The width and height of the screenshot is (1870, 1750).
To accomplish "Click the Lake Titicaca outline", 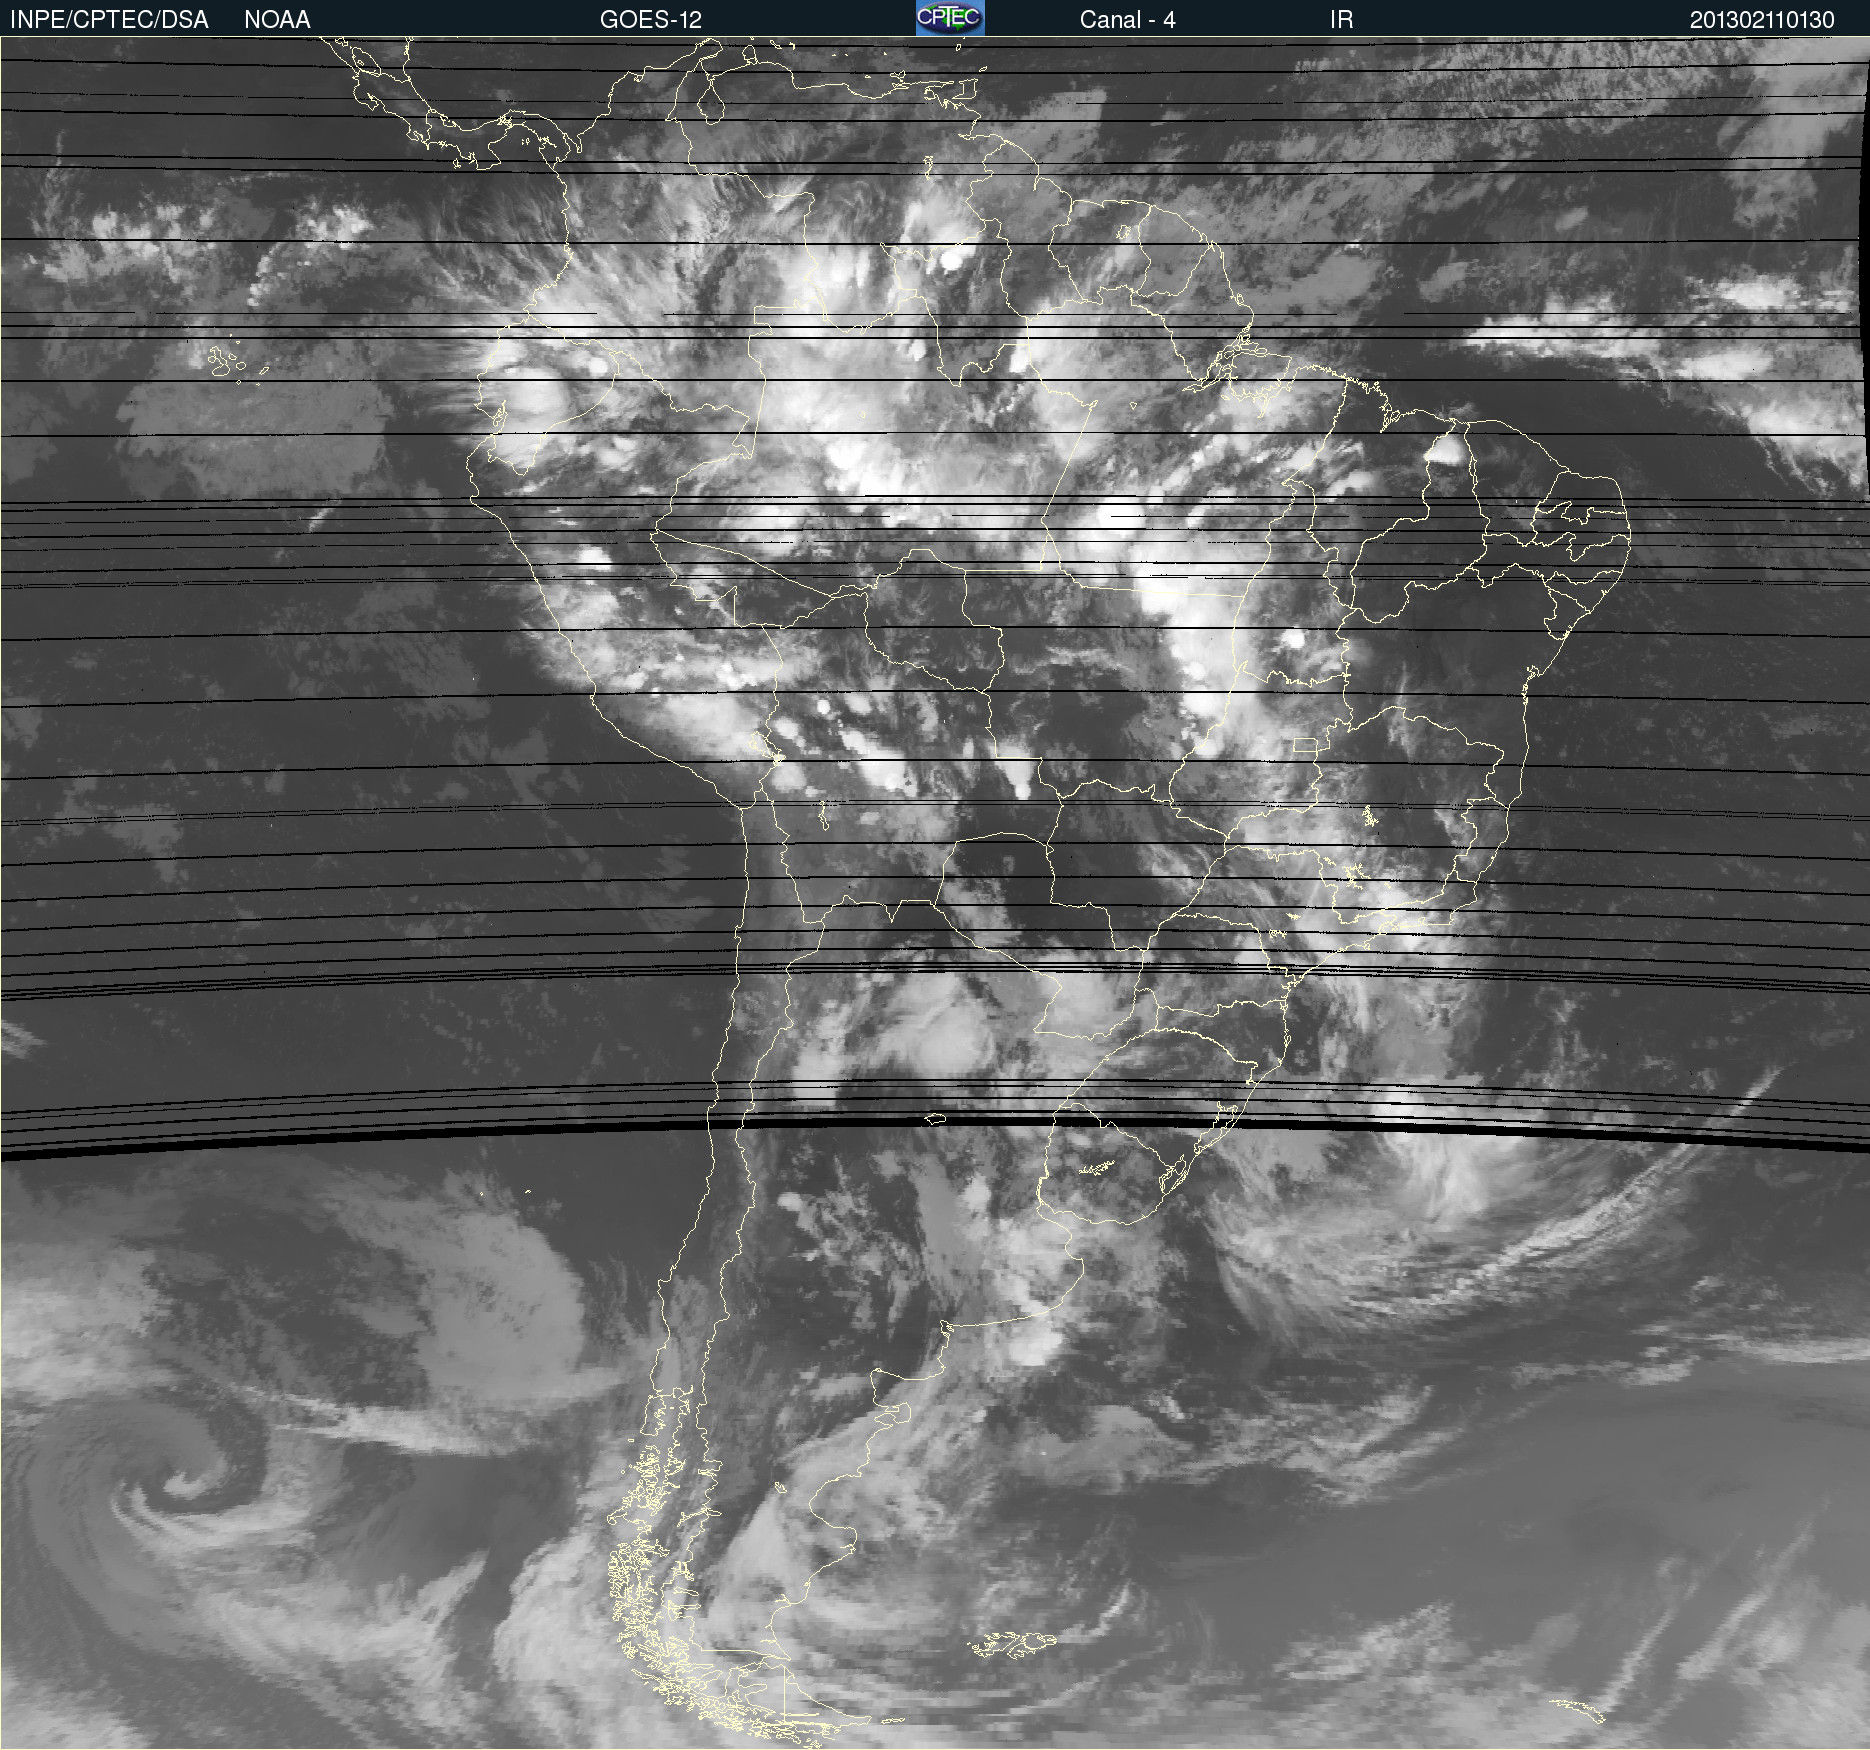I will 758,743.
